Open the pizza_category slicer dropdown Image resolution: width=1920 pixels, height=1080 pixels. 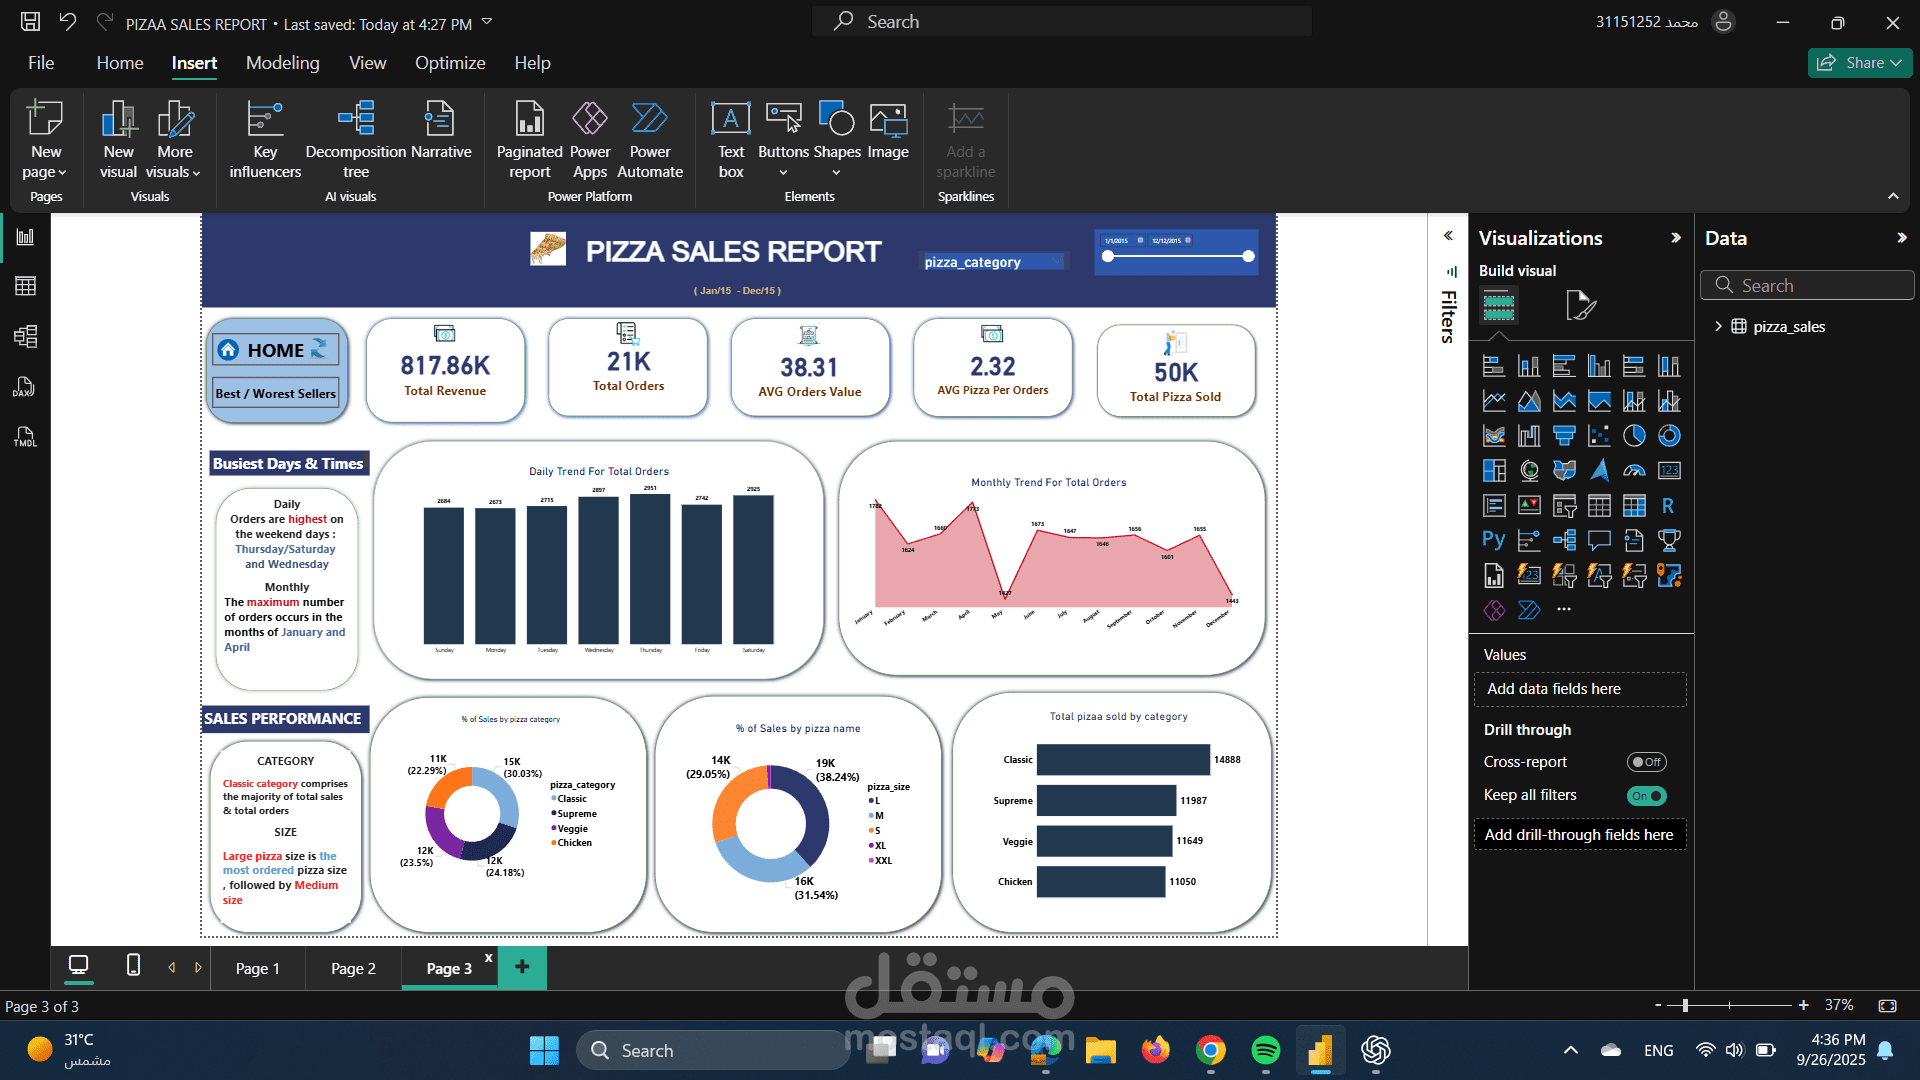coord(1057,262)
